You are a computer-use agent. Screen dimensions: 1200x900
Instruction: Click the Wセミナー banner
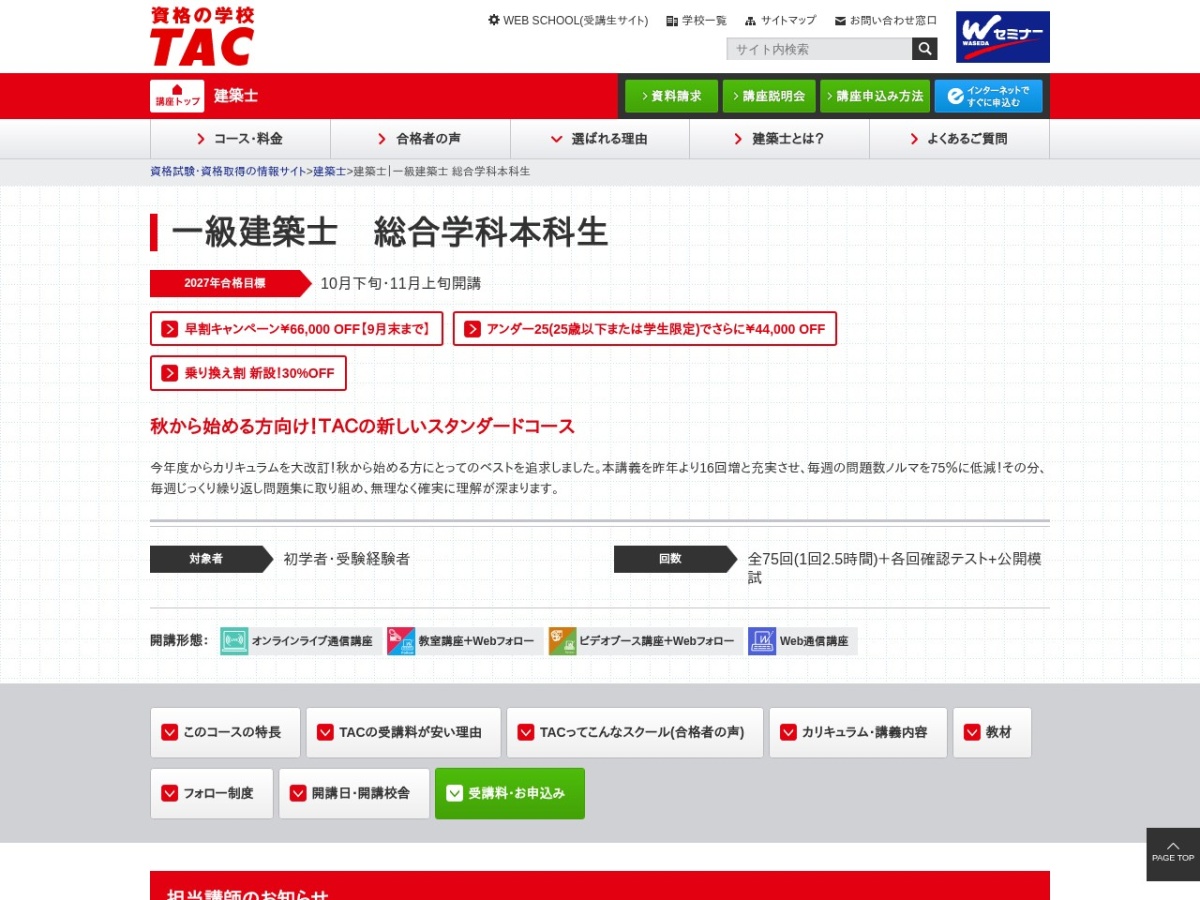point(1003,37)
